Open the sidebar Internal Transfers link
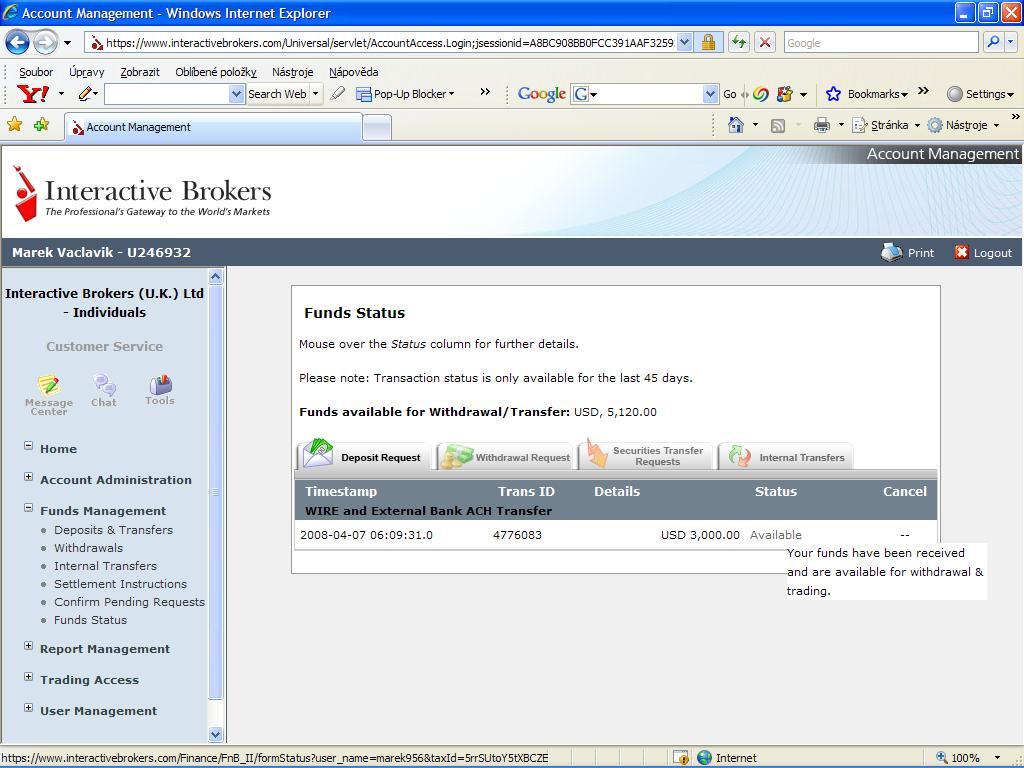 click(x=105, y=566)
